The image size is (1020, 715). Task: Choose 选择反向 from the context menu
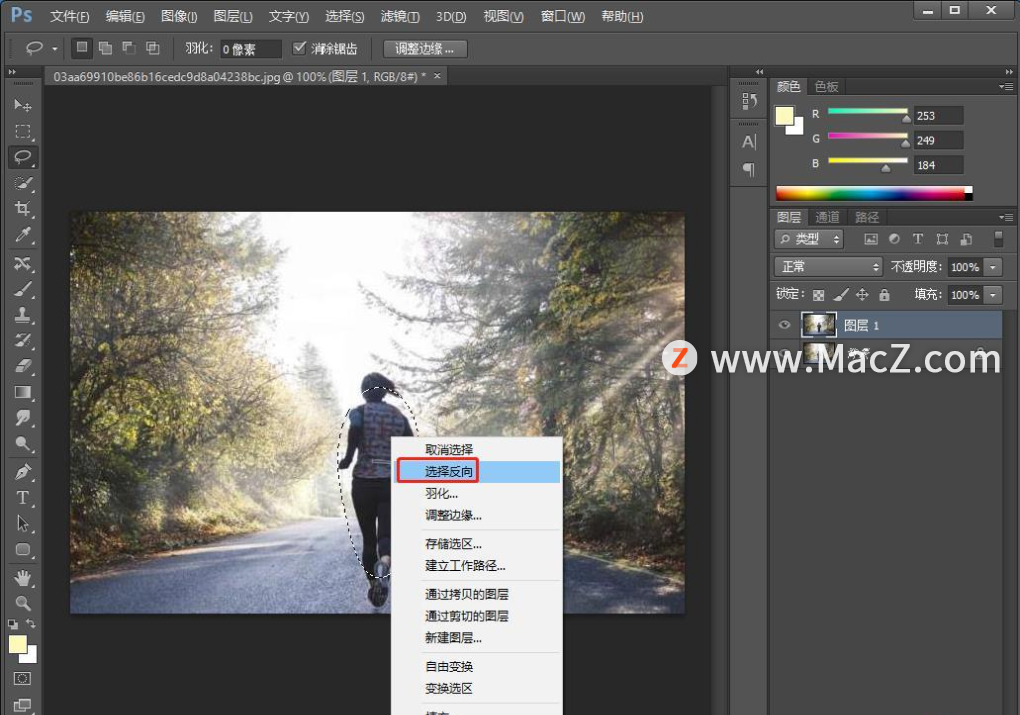[479, 471]
